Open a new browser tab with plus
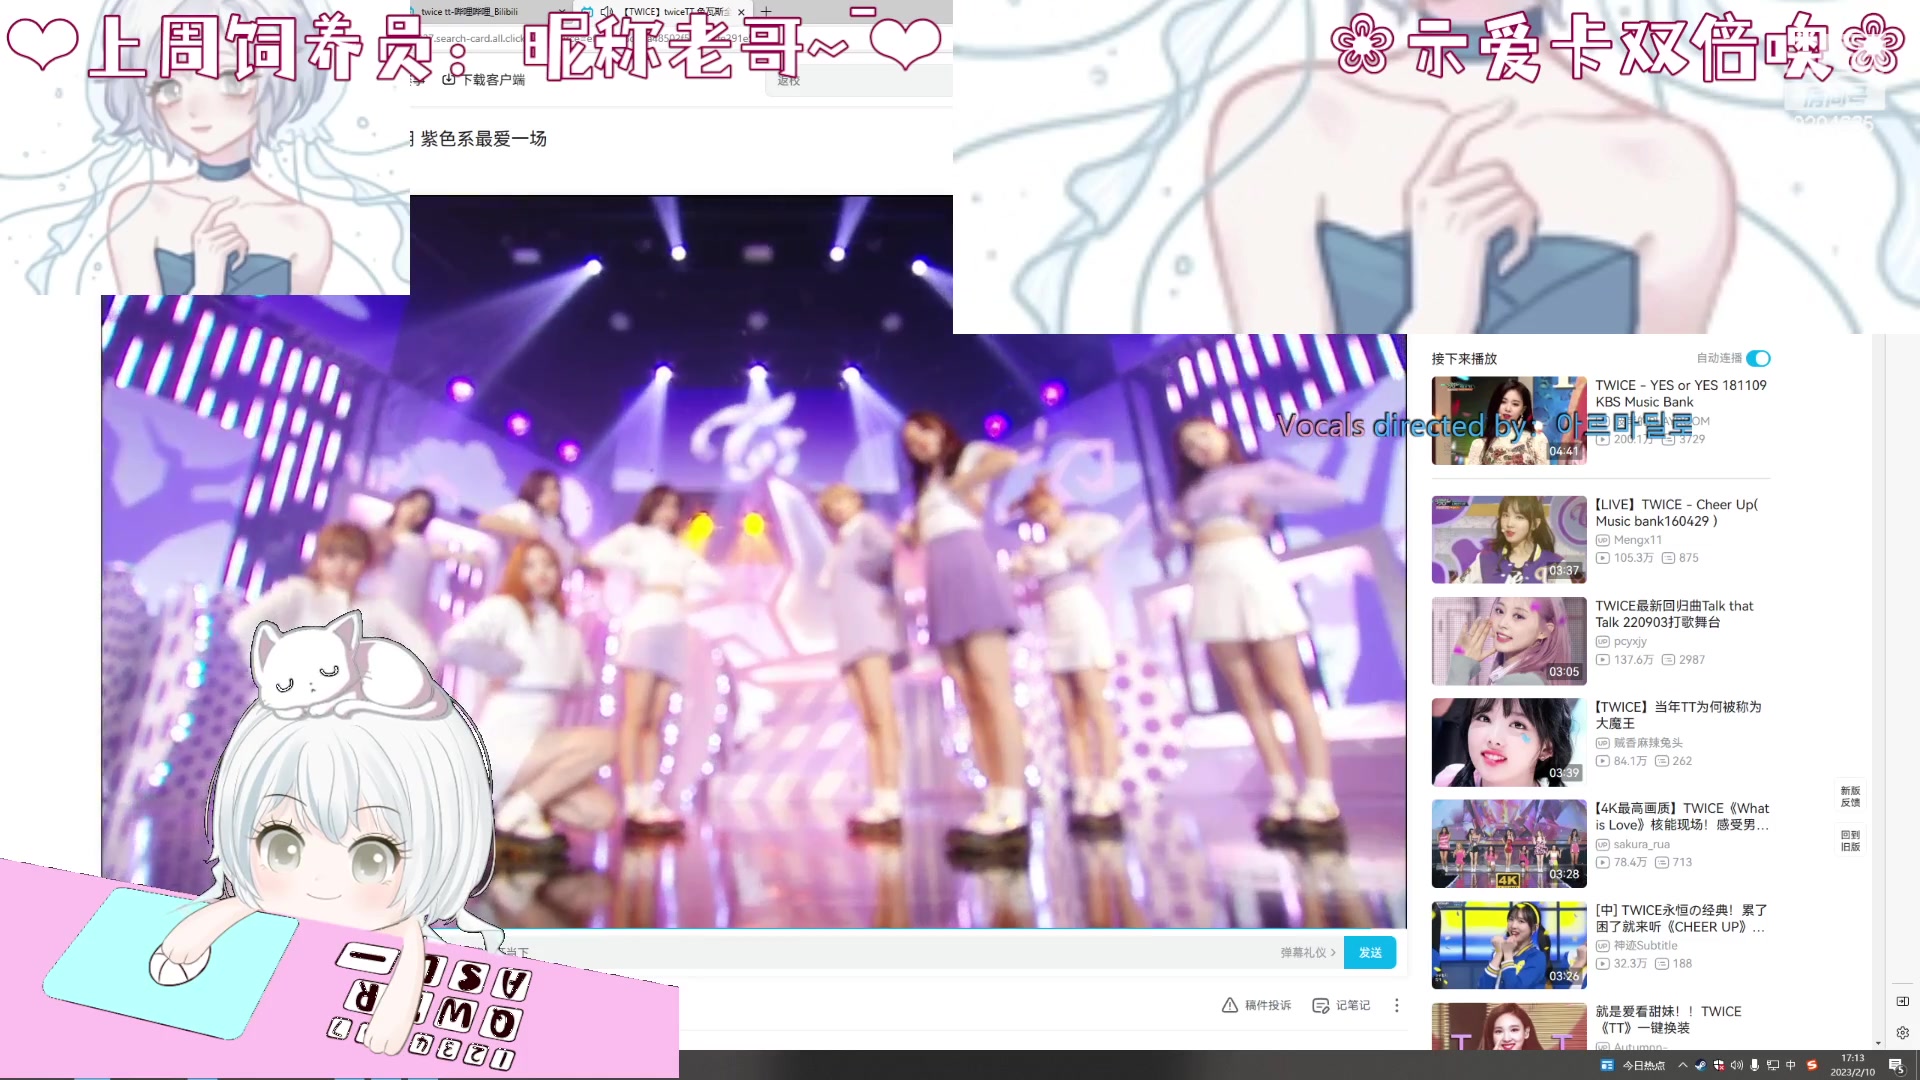The width and height of the screenshot is (1920, 1080). click(767, 12)
